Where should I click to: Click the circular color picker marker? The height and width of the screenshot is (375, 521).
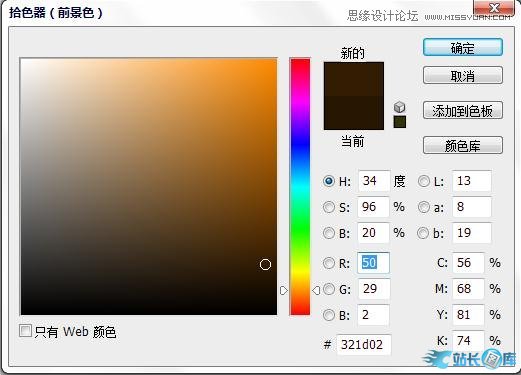click(x=265, y=265)
